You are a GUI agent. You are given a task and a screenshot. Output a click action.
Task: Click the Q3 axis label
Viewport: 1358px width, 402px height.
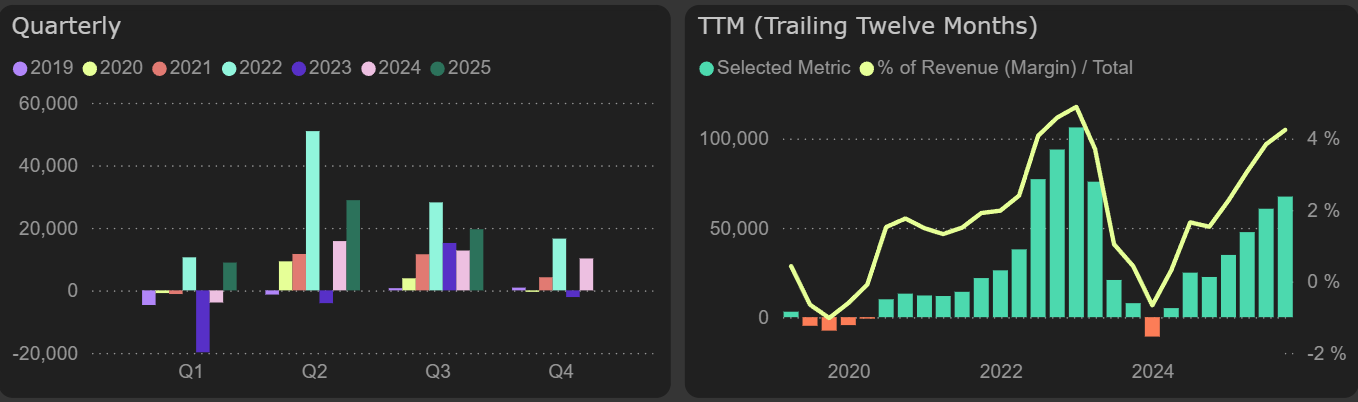pyautogui.click(x=437, y=373)
